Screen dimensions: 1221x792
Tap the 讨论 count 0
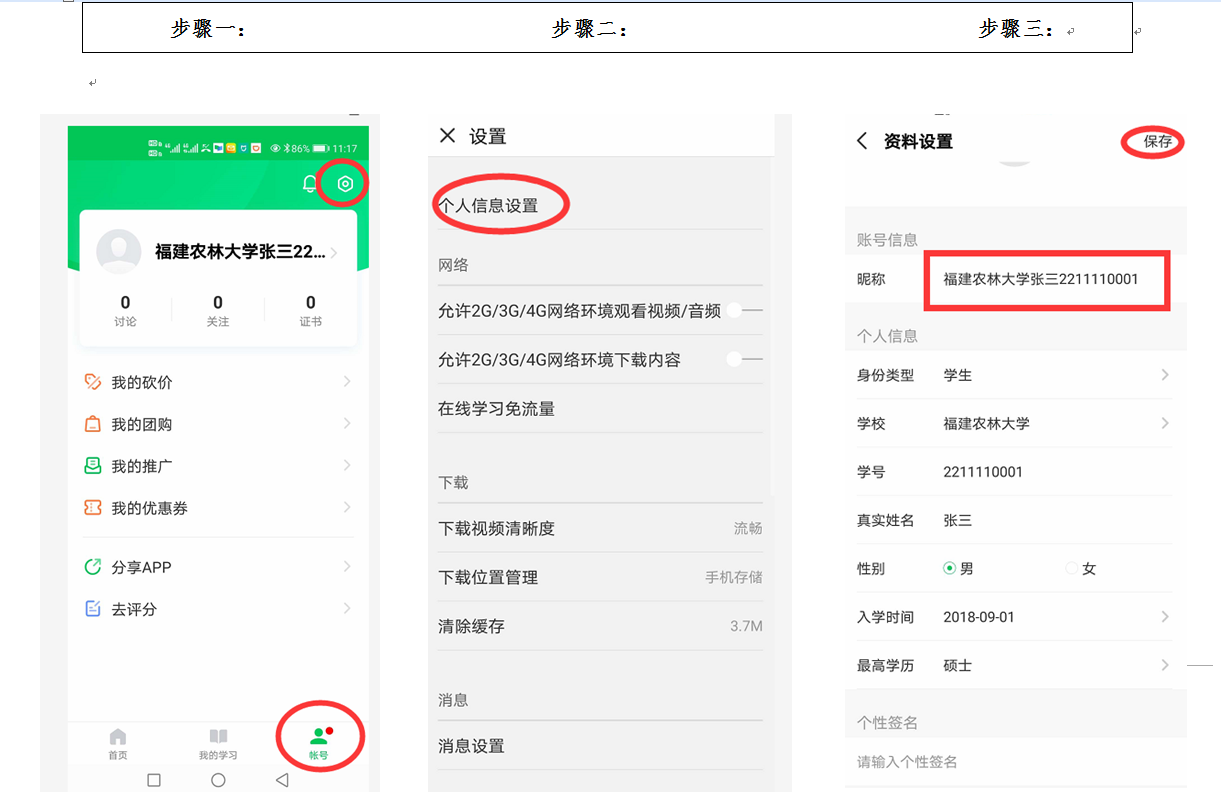coord(125,303)
